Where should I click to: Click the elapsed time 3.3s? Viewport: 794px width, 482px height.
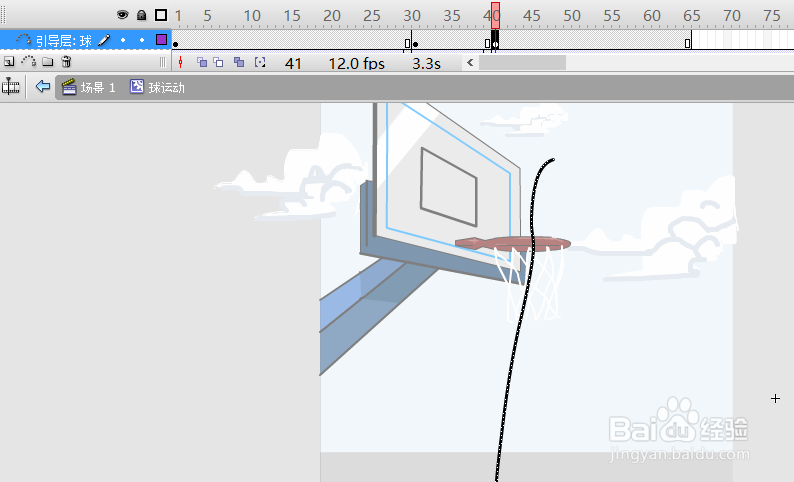click(426, 63)
